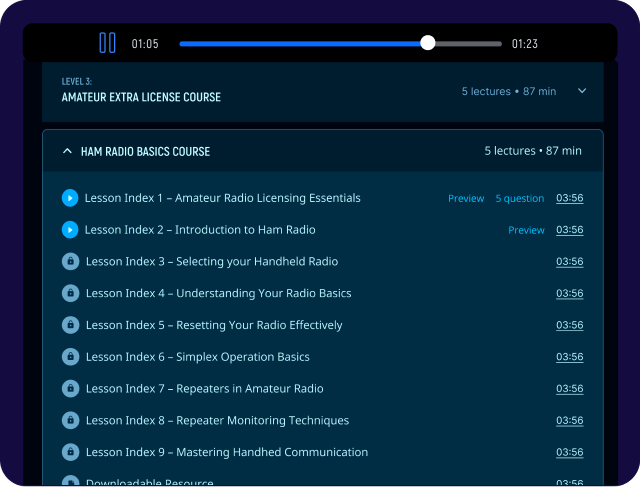Click 5 lectures • 87 min in Ham Radio header

(x=533, y=151)
